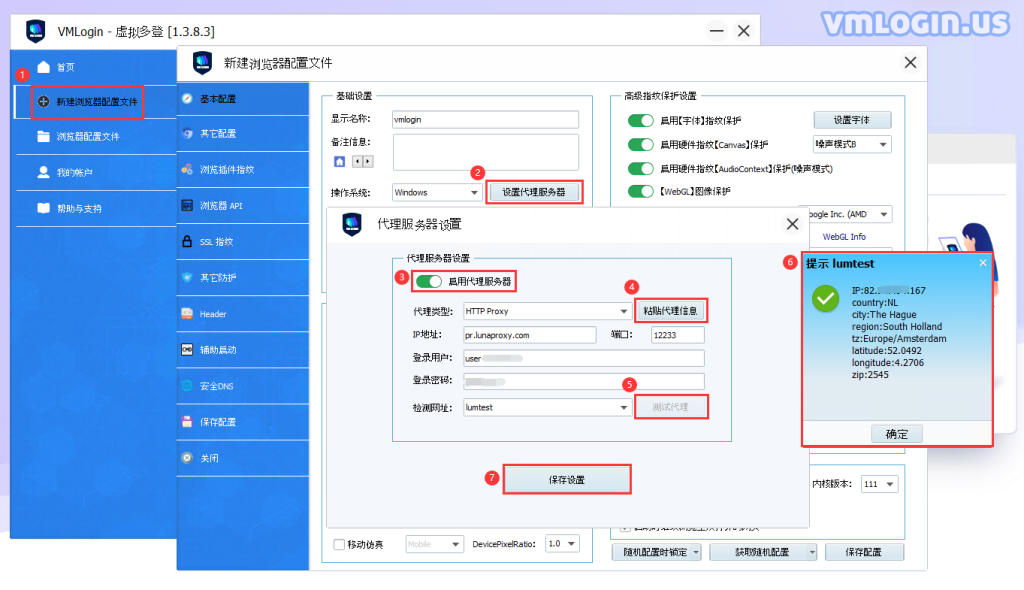Close the proxy server settings dialog
This screenshot has width=1024, height=590.
click(x=792, y=224)
